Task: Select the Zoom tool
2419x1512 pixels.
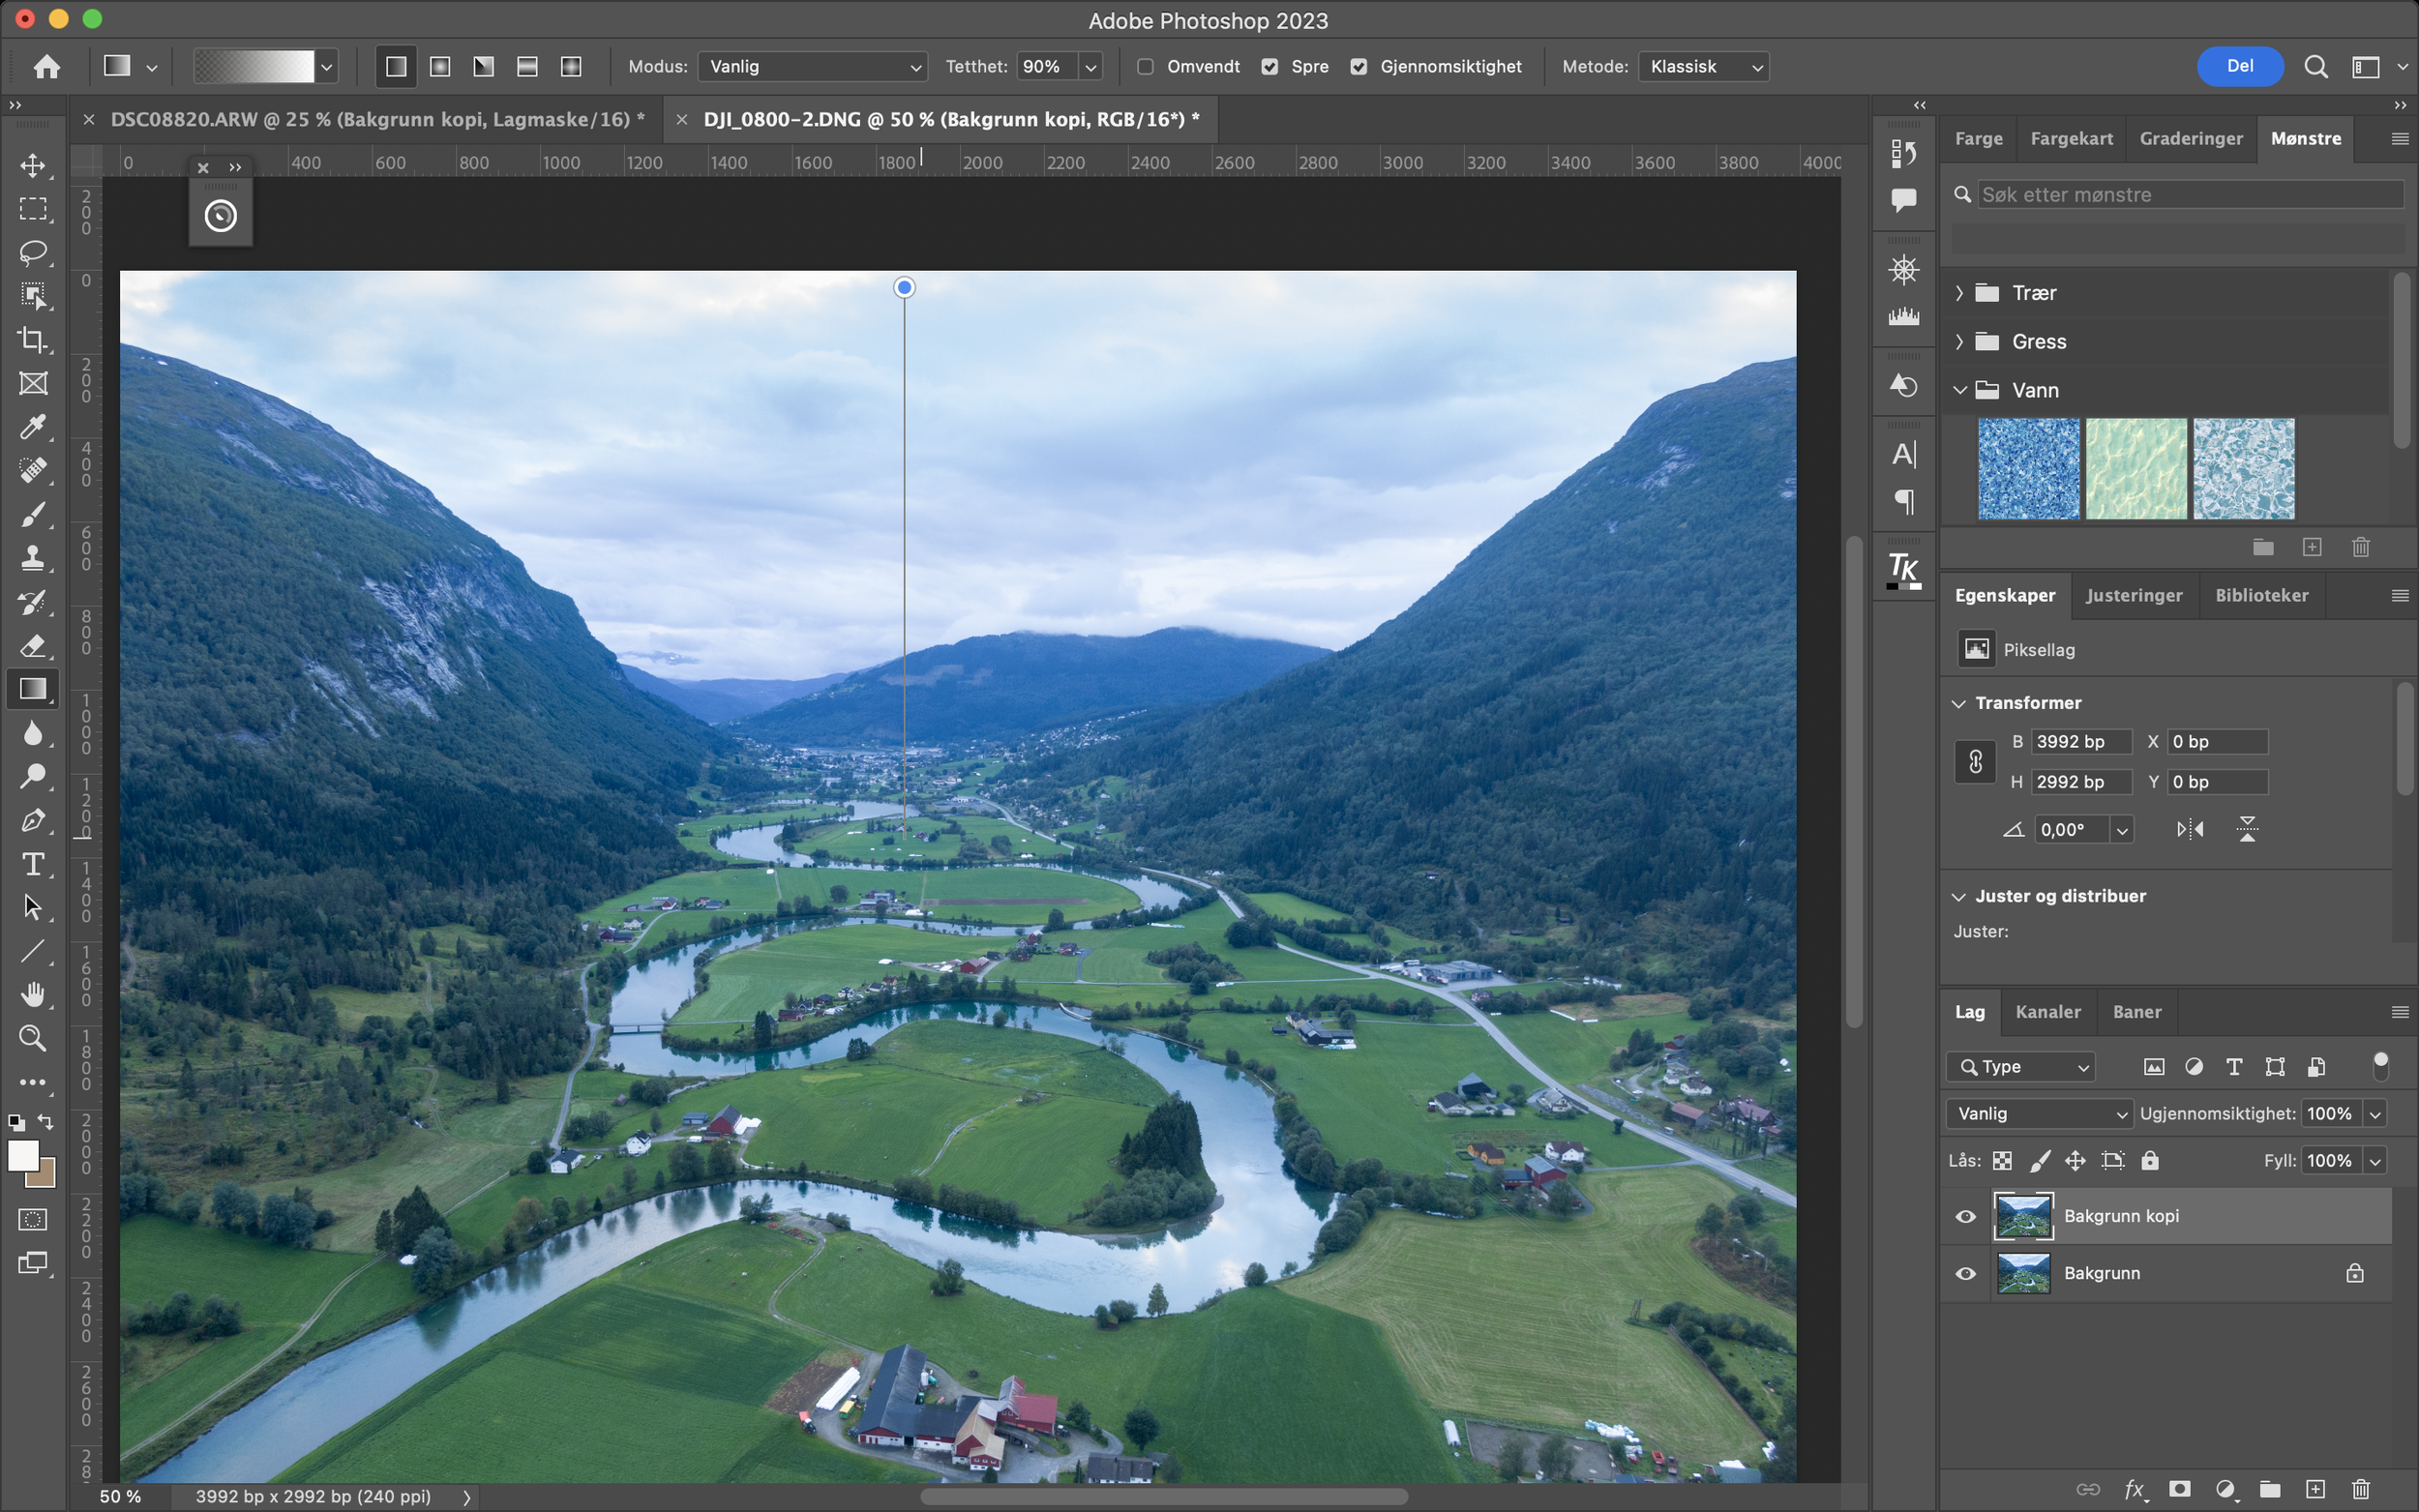Action: 33,1038
